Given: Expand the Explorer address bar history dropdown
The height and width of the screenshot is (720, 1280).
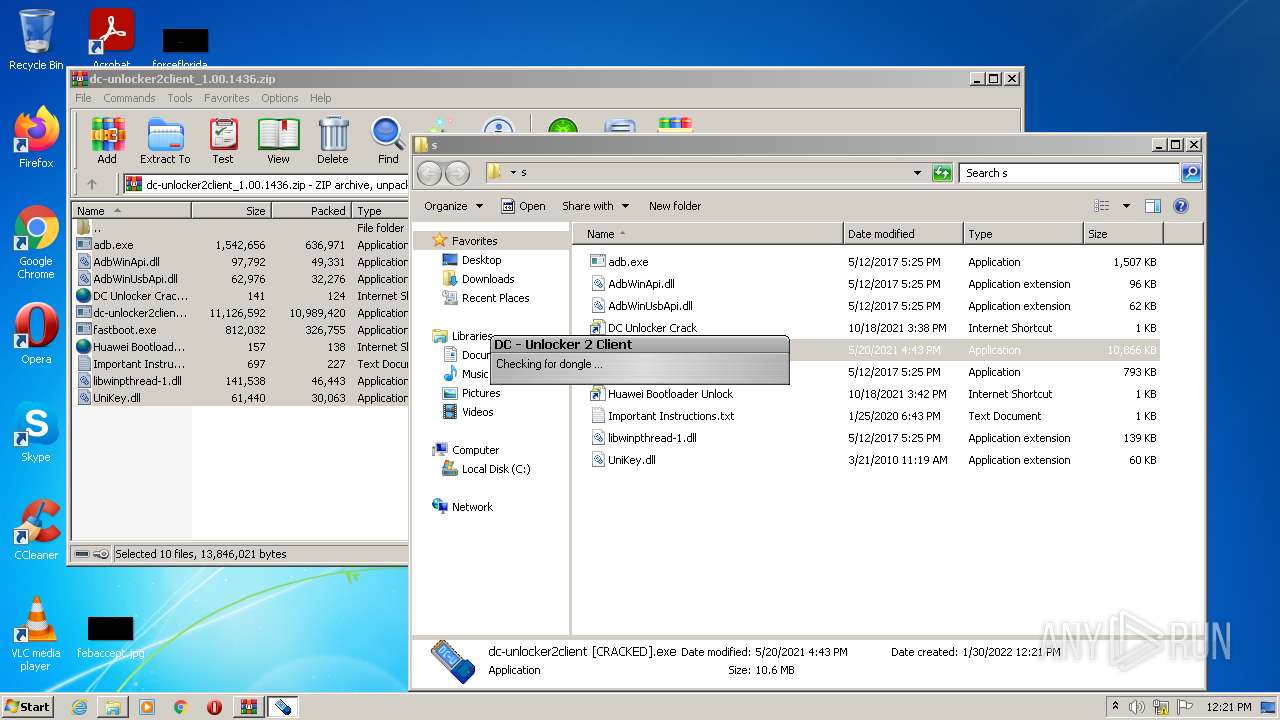Looking at the screenshot, I should [917, 173].
